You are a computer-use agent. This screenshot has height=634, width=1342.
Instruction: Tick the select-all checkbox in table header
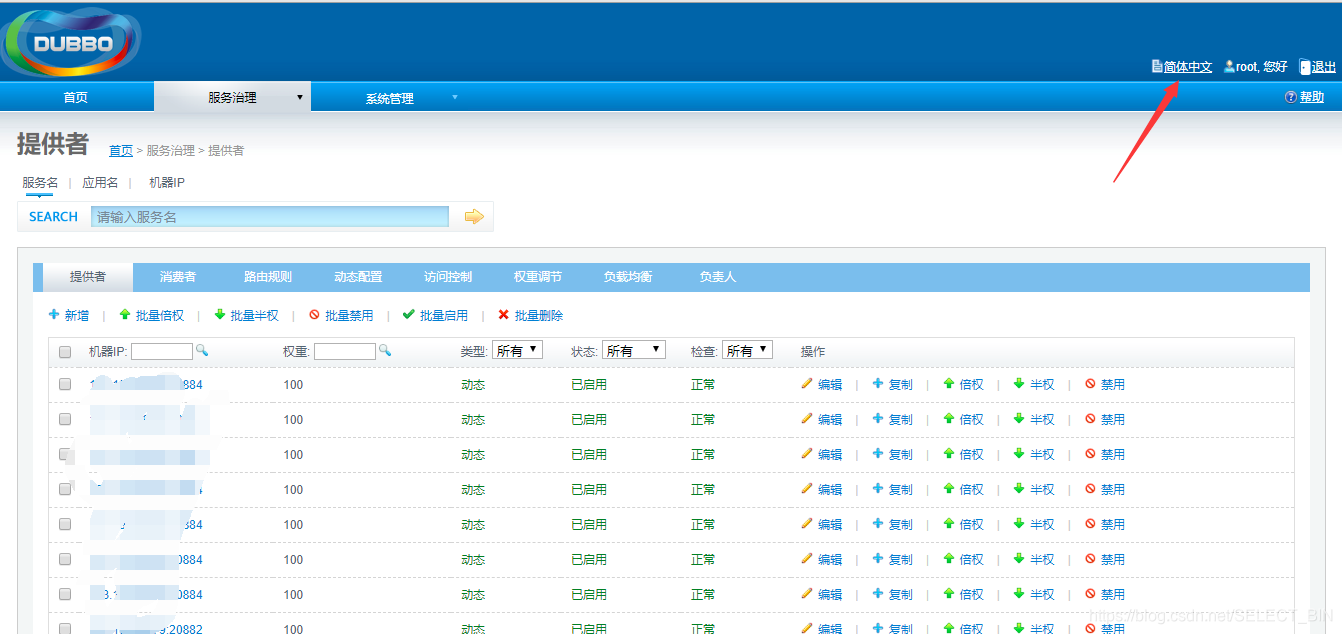pos(65,352)
